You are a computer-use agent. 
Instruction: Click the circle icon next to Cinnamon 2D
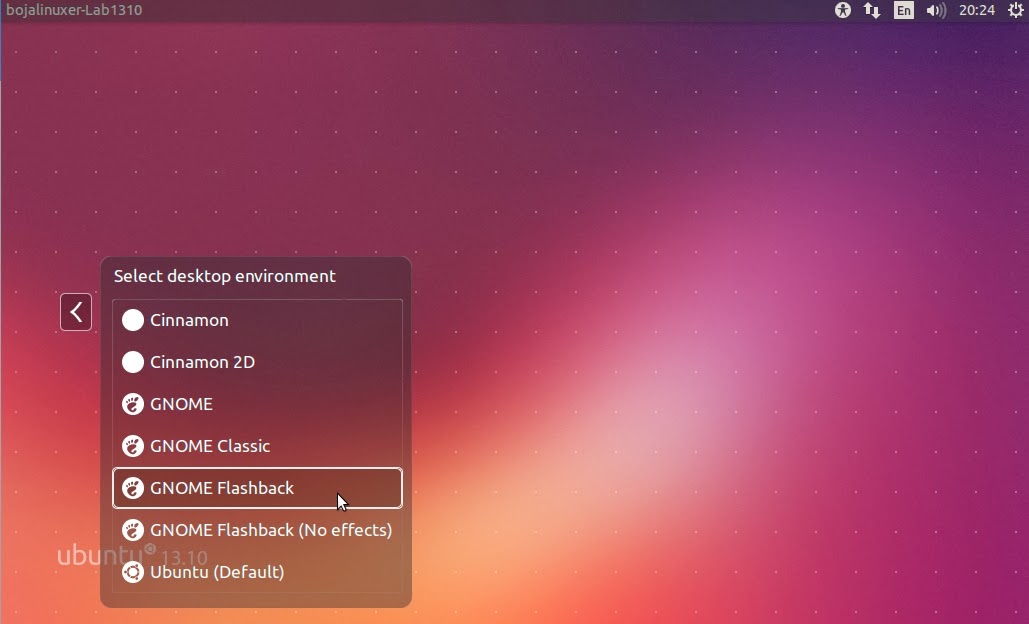(x=133, y=362)
